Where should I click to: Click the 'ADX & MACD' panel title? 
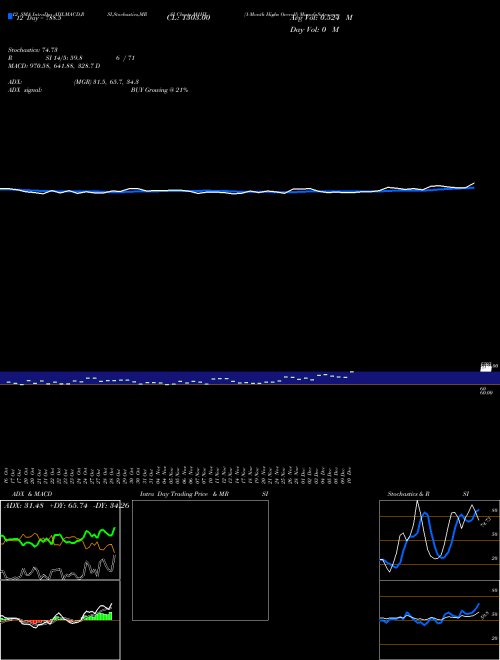pos(32,494)
